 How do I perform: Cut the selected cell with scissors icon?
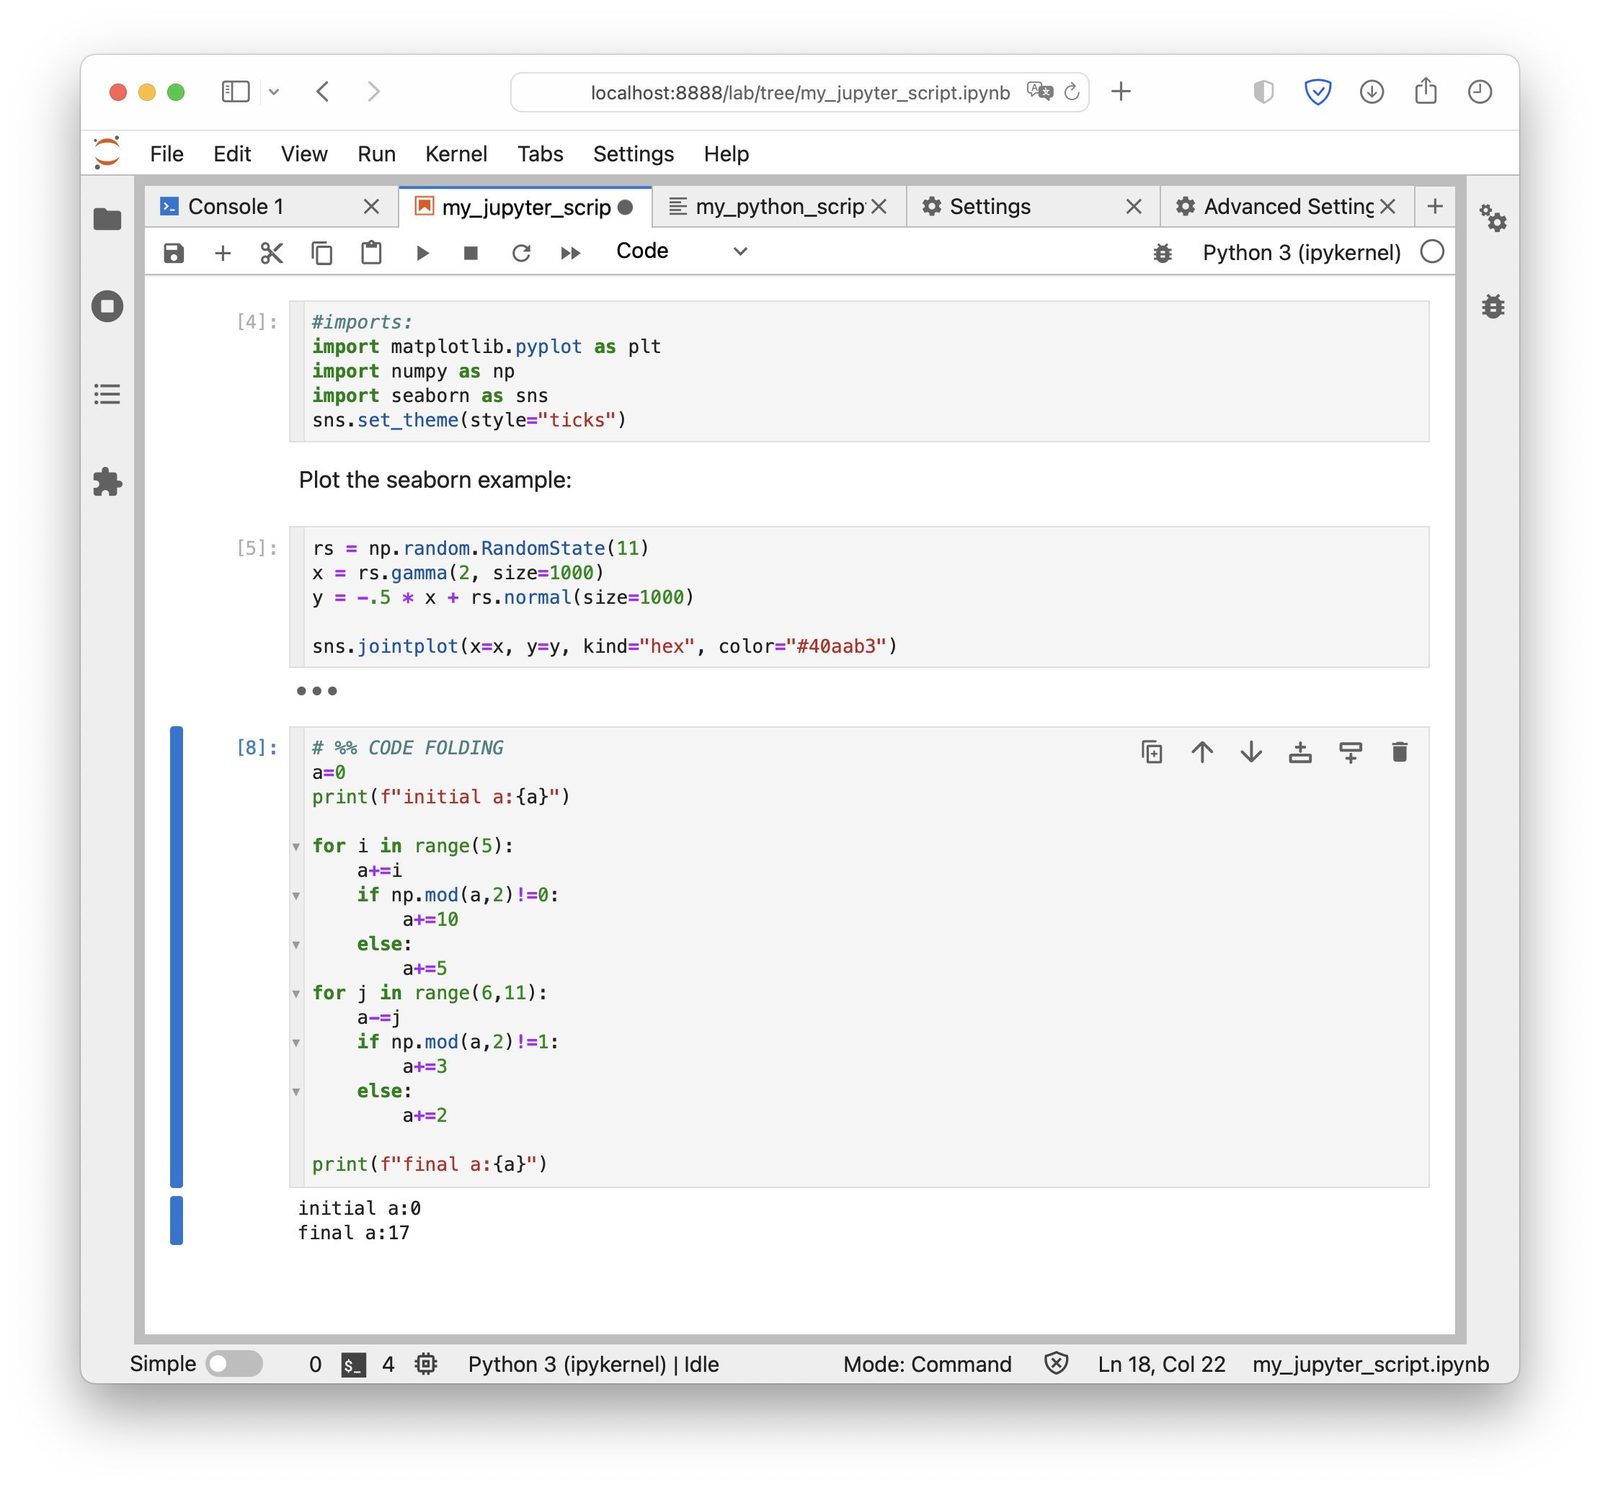tap(271, 253)
